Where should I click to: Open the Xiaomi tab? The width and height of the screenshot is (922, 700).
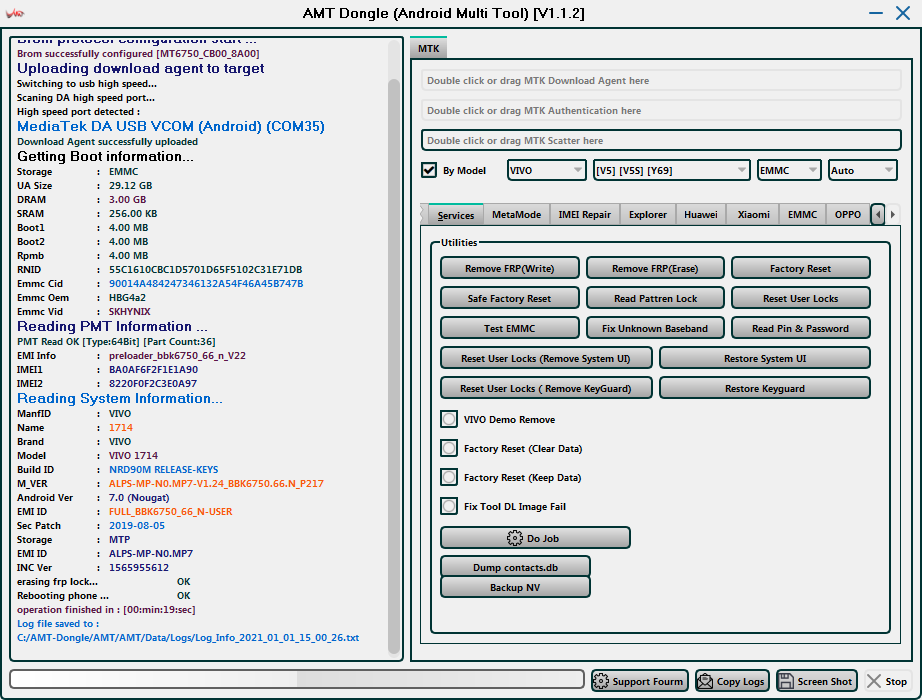pyautogui.click(x=753, y=215)
